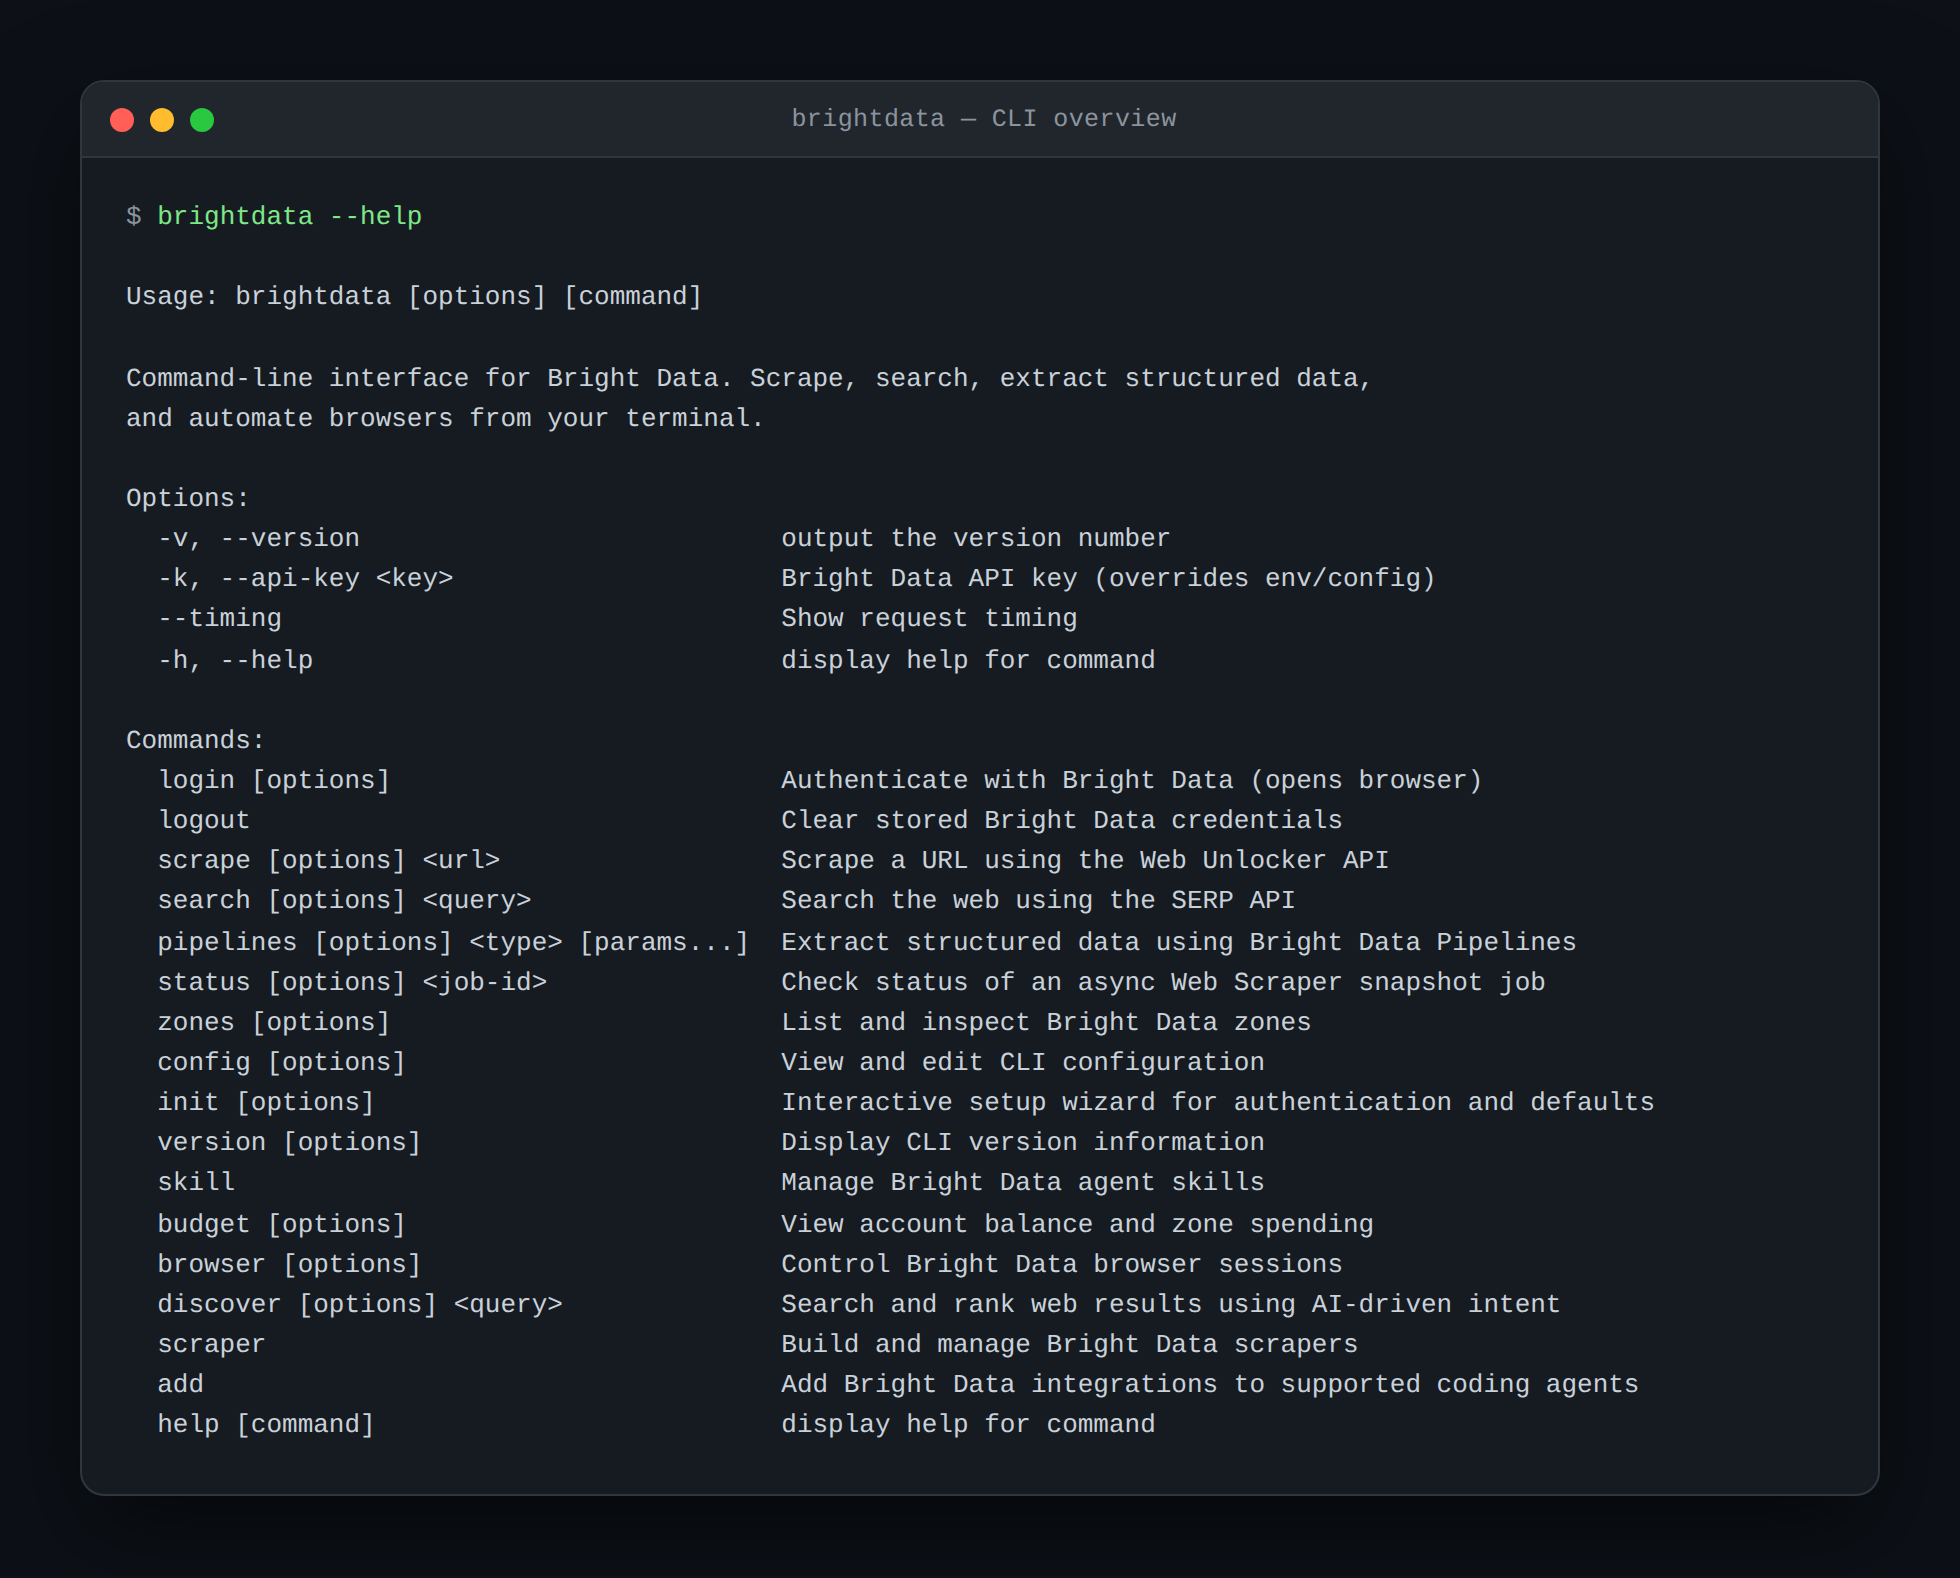Click the '-k, --api-key <key>' option
This screenshot has height=1578, width=1960.
tap(306, 578)
